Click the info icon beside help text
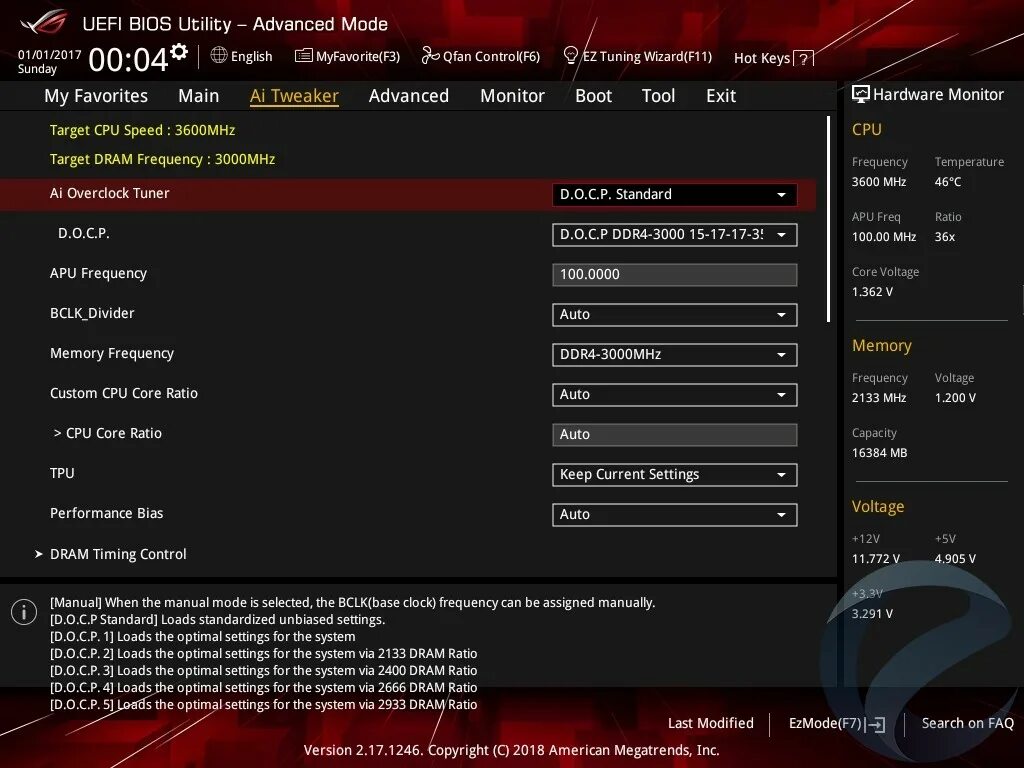The image size is (1024, 768). pyautogui.click(x=24, y=612)
